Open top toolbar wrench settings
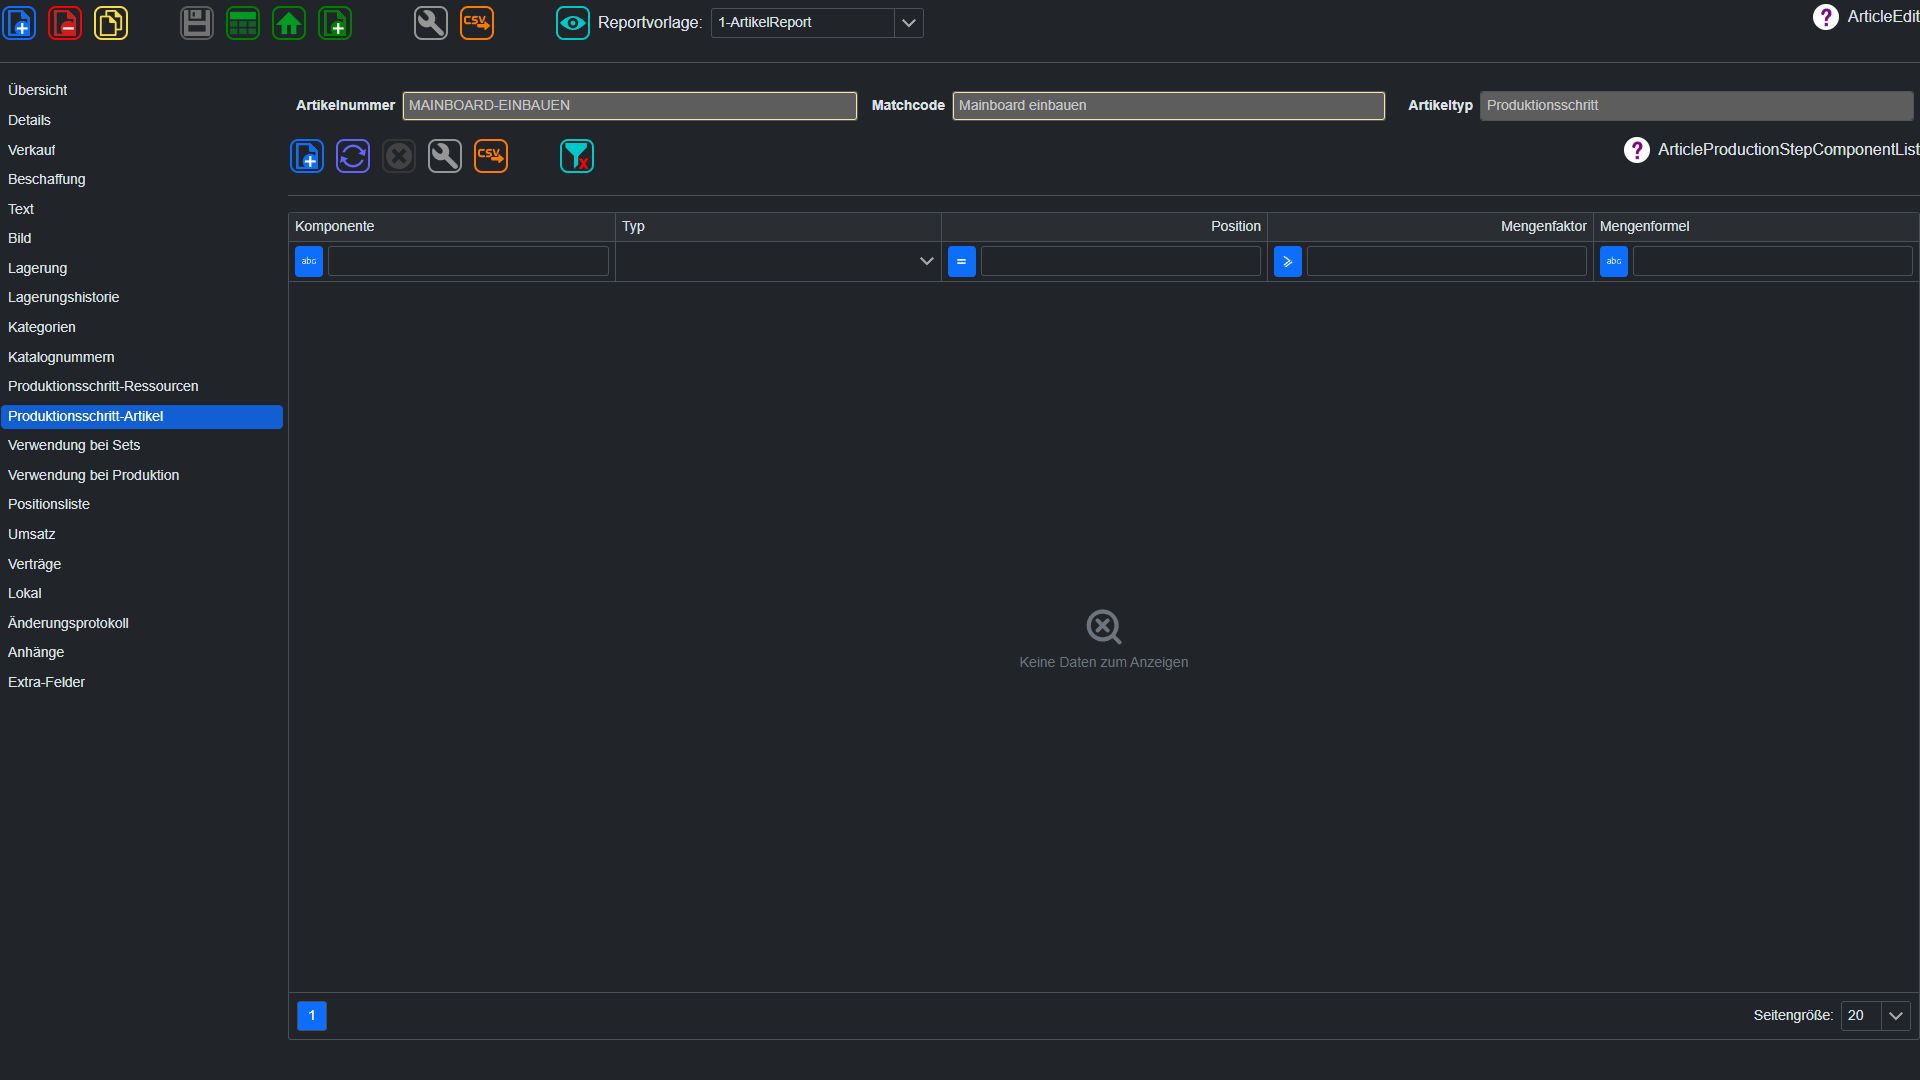The image size is (1920, 1080). (x=431, y=23)
